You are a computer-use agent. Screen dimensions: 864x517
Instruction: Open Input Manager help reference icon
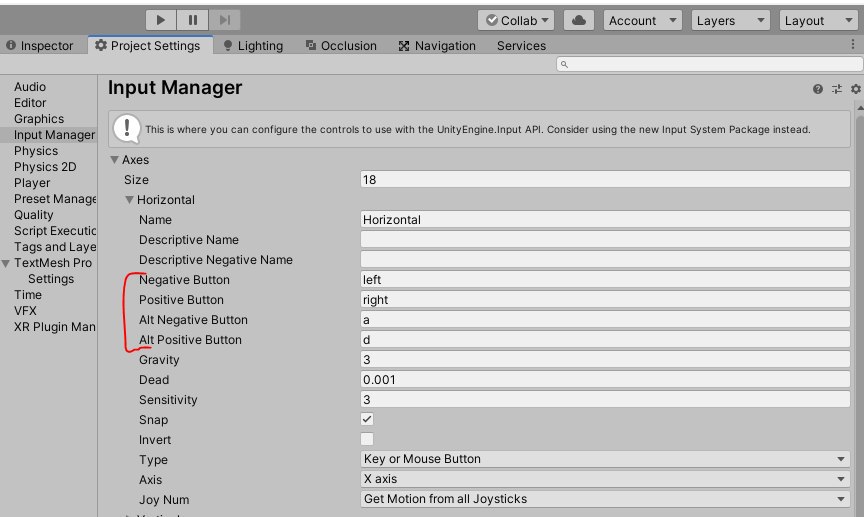tap(818, 89)
